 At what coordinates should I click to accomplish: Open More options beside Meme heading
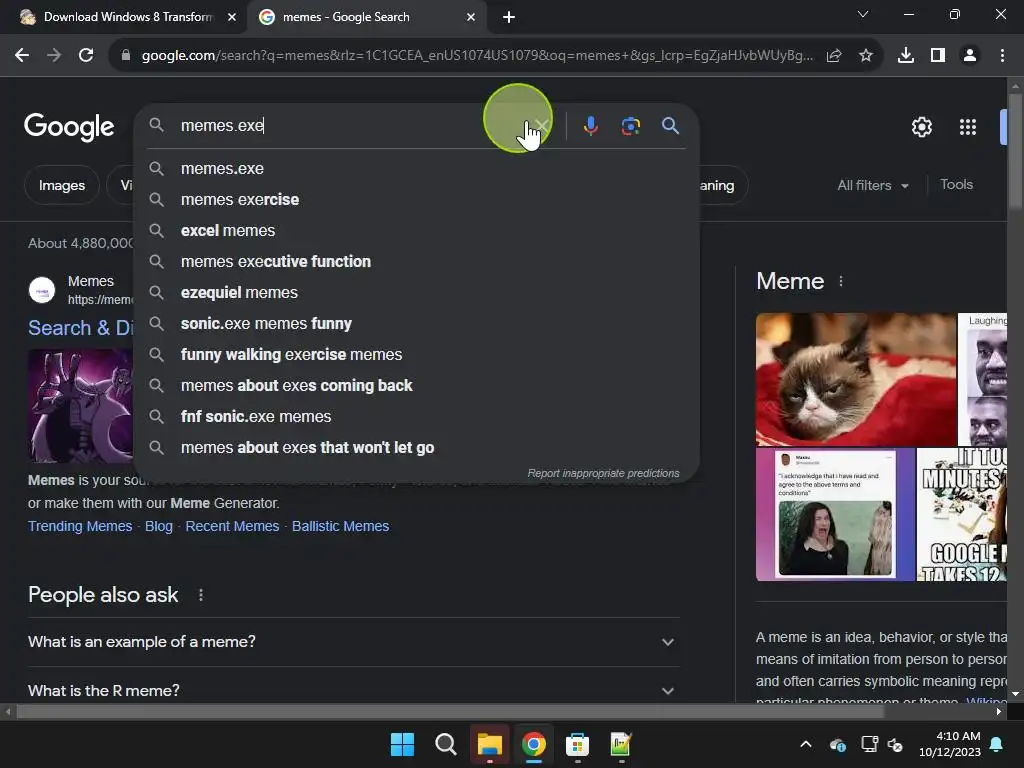tap(841, 281)
